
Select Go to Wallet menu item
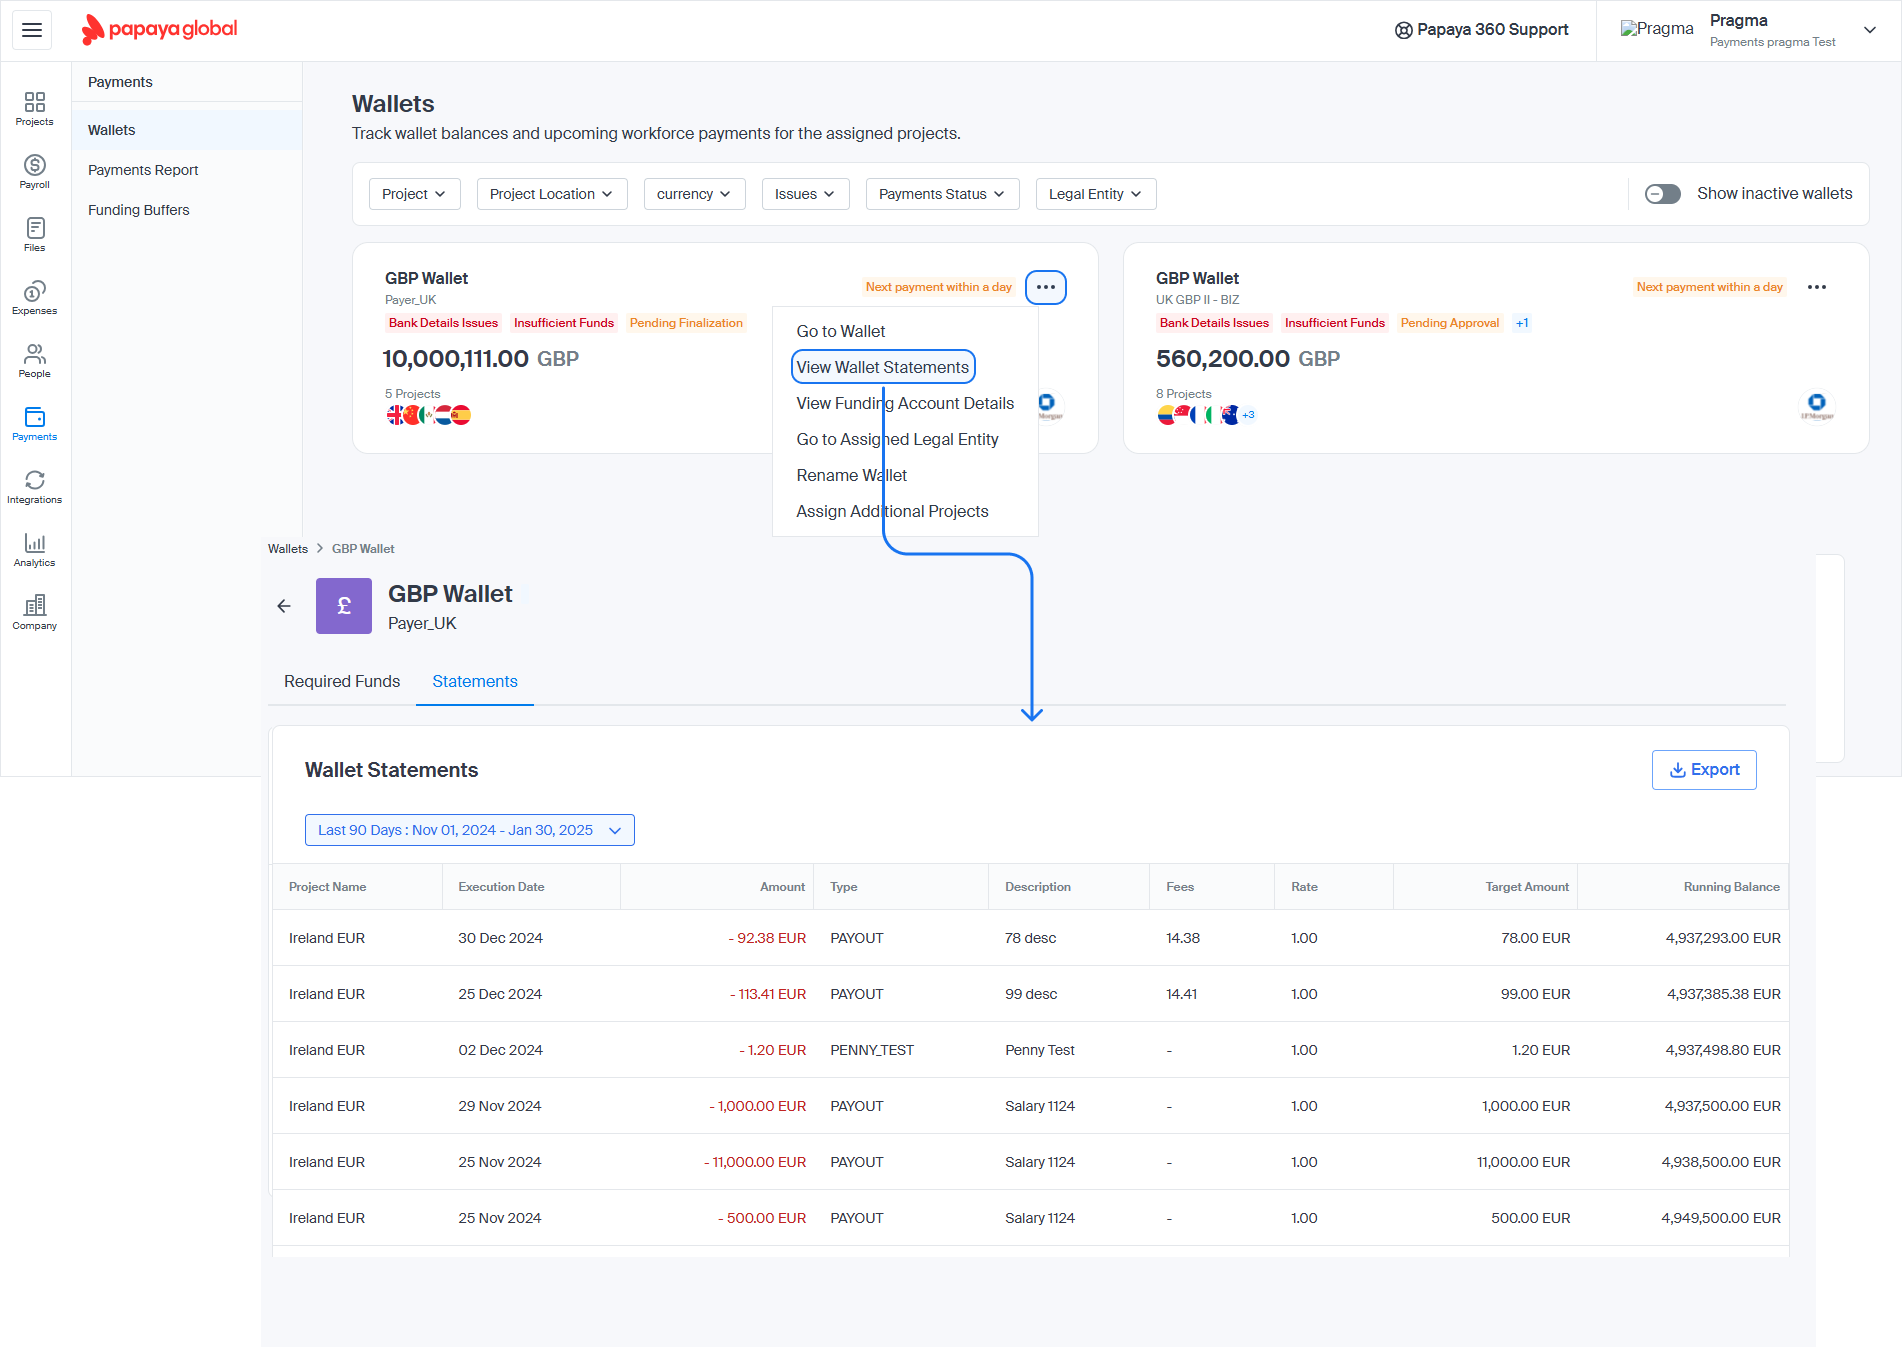tap(840, 331)
